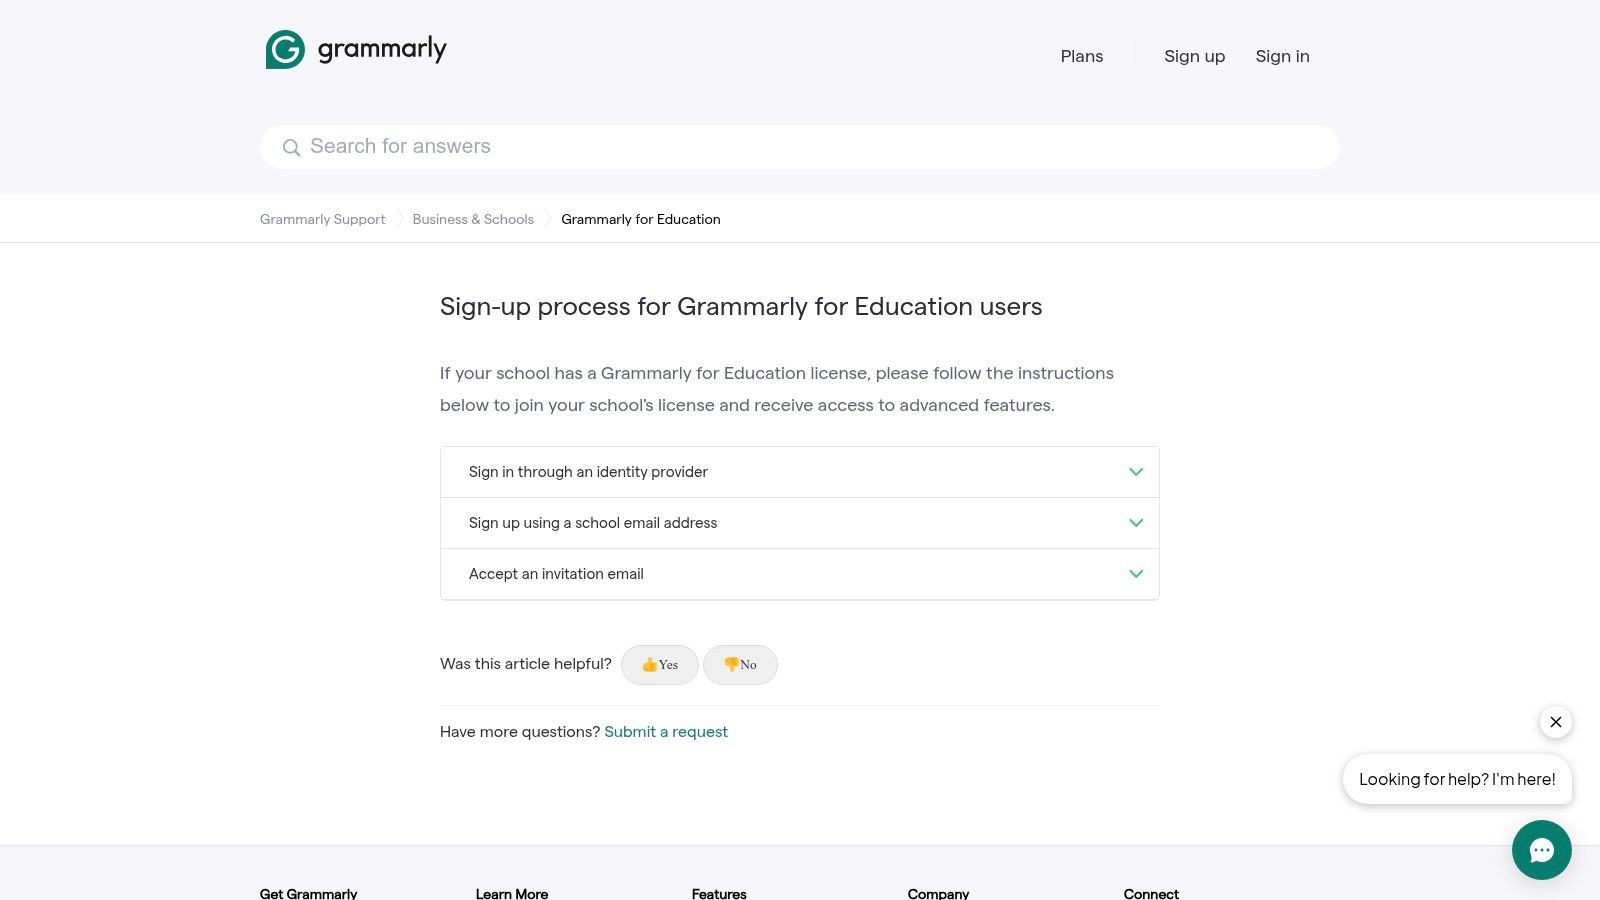Click the 'Looking for help? I'm here!' bubble
1600x900 pixels.
(1457, 779)
